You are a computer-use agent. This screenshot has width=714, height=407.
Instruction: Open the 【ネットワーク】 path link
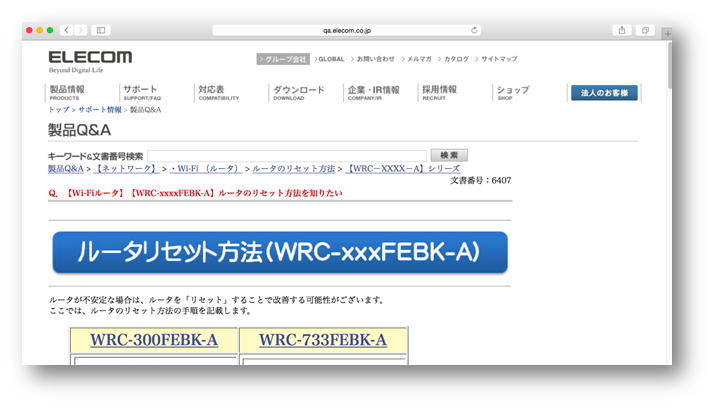(x=126, y=169)
